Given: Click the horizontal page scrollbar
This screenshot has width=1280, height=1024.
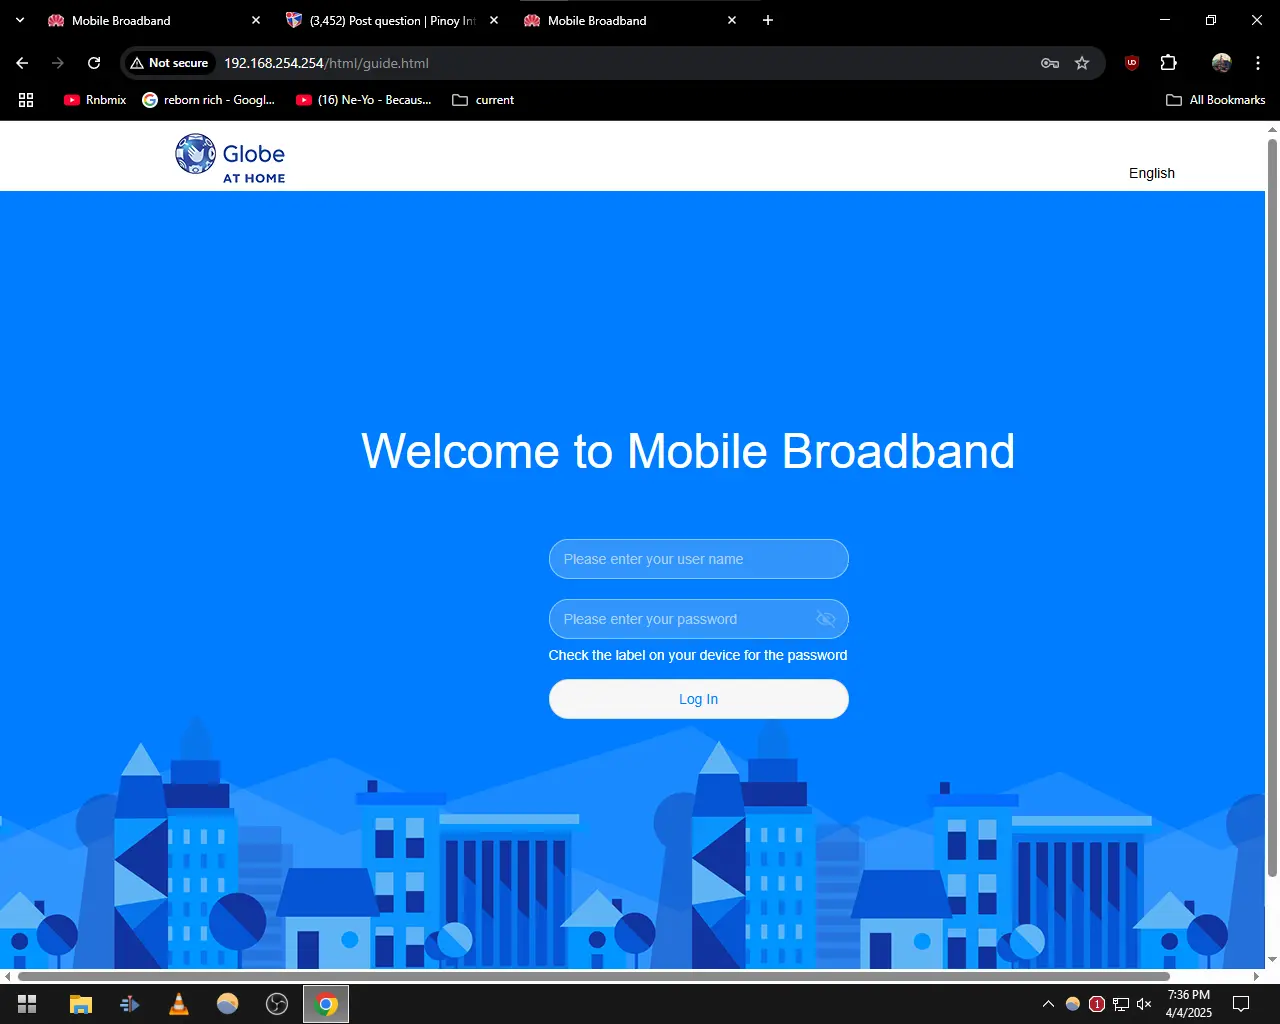Looking at the screenshot, I should point(594,976).
